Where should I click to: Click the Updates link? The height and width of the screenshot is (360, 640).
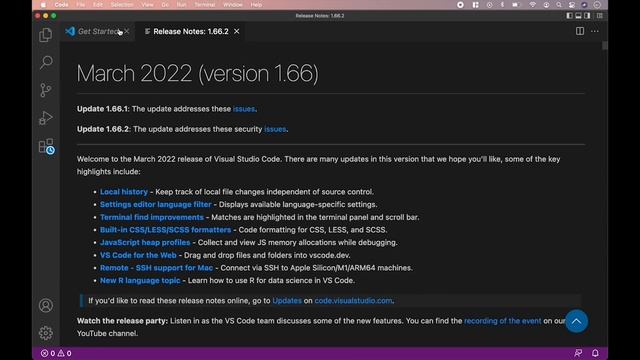[x=287, y=301]
